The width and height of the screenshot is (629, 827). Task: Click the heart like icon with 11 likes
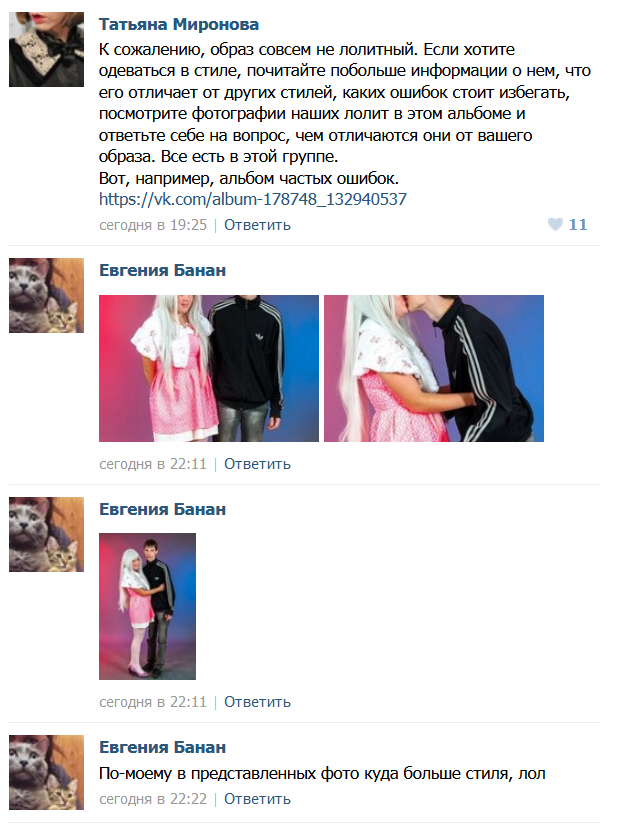click(555, 225)
